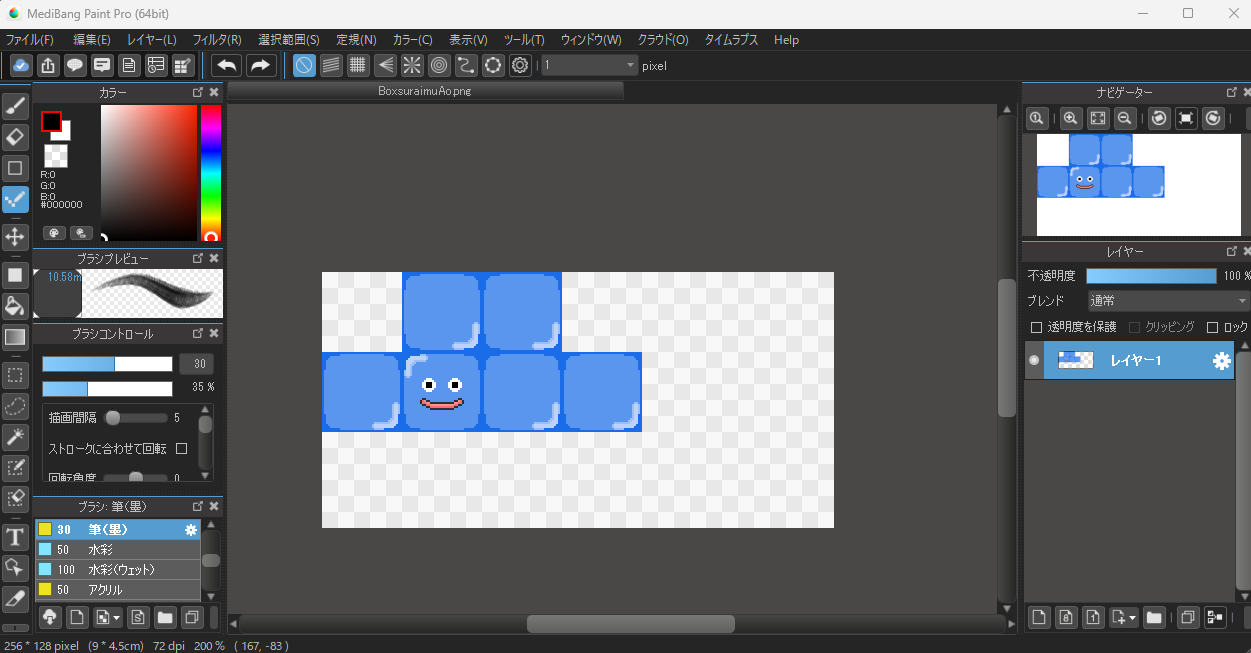
Task: Open snap settings gear icon
Action: [x=520, y=66]
